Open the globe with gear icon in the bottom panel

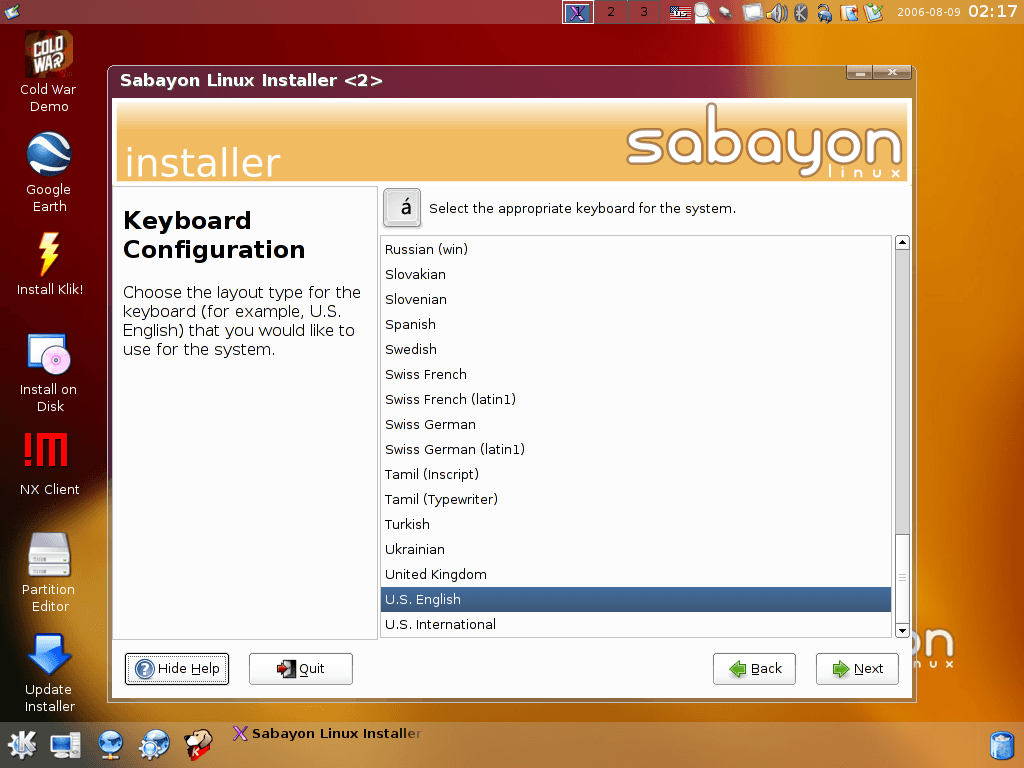pos(154,744)
